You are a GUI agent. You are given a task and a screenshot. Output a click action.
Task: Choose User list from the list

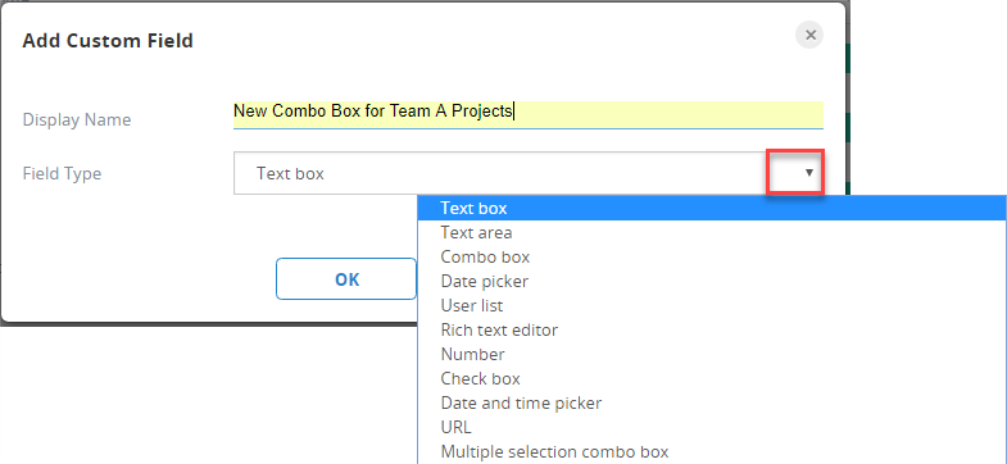pos(471,305)
